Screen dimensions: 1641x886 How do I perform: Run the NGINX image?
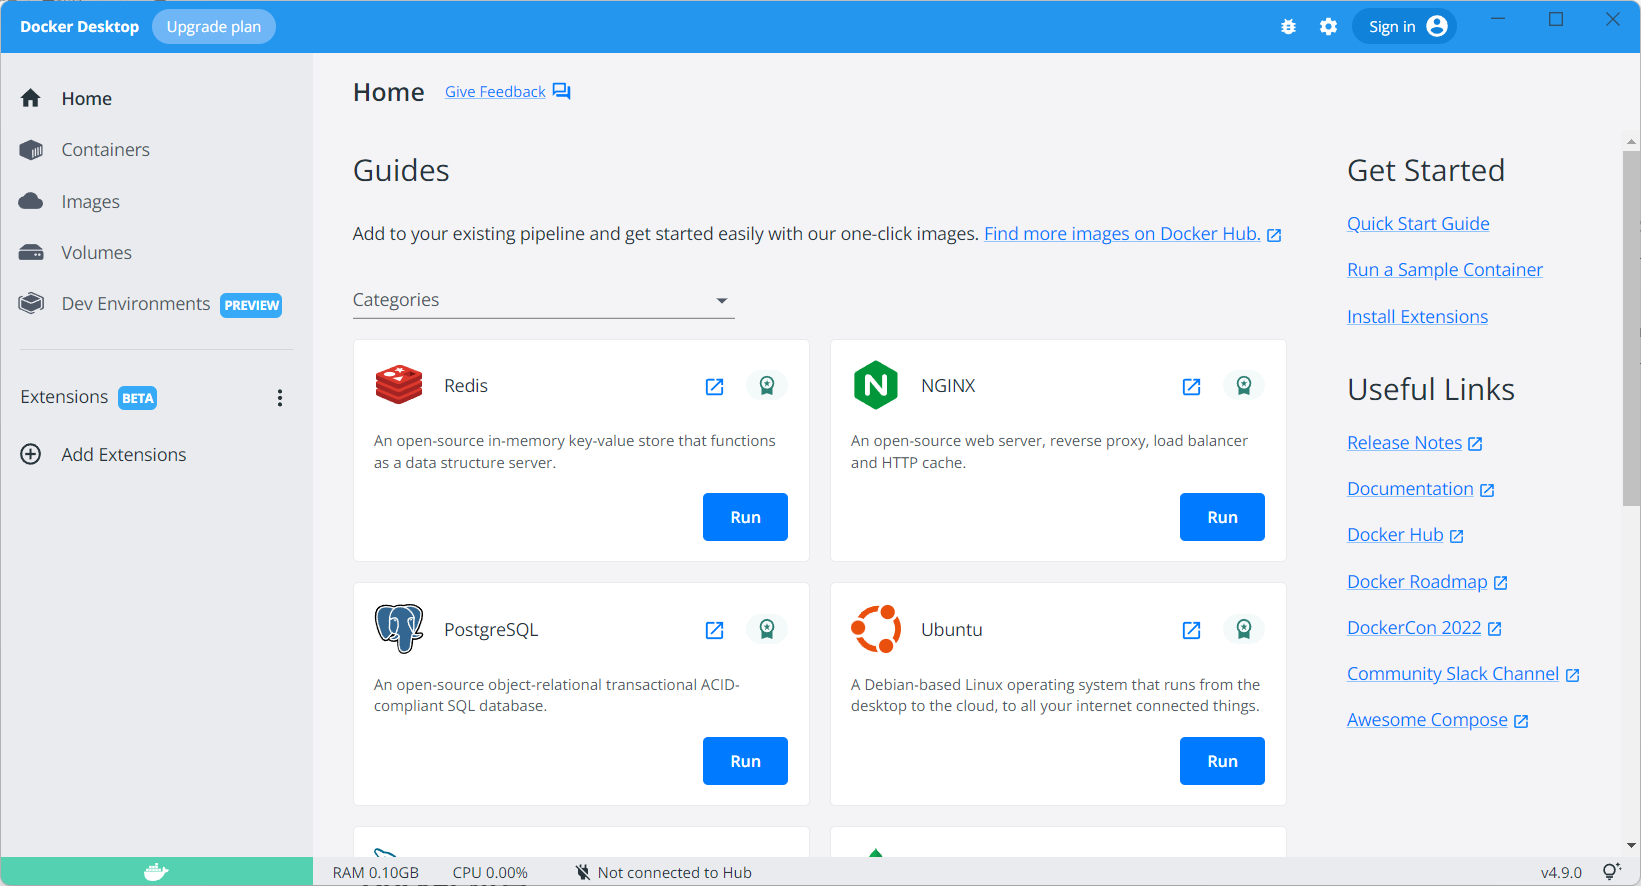click(x=1222, y=517)
